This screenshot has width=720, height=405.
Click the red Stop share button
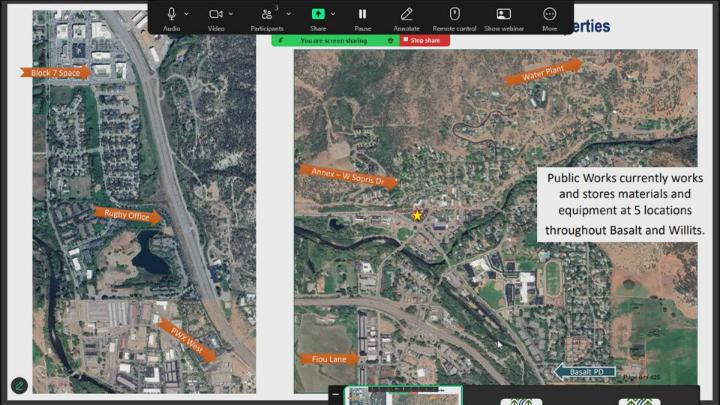click(426, 40)
